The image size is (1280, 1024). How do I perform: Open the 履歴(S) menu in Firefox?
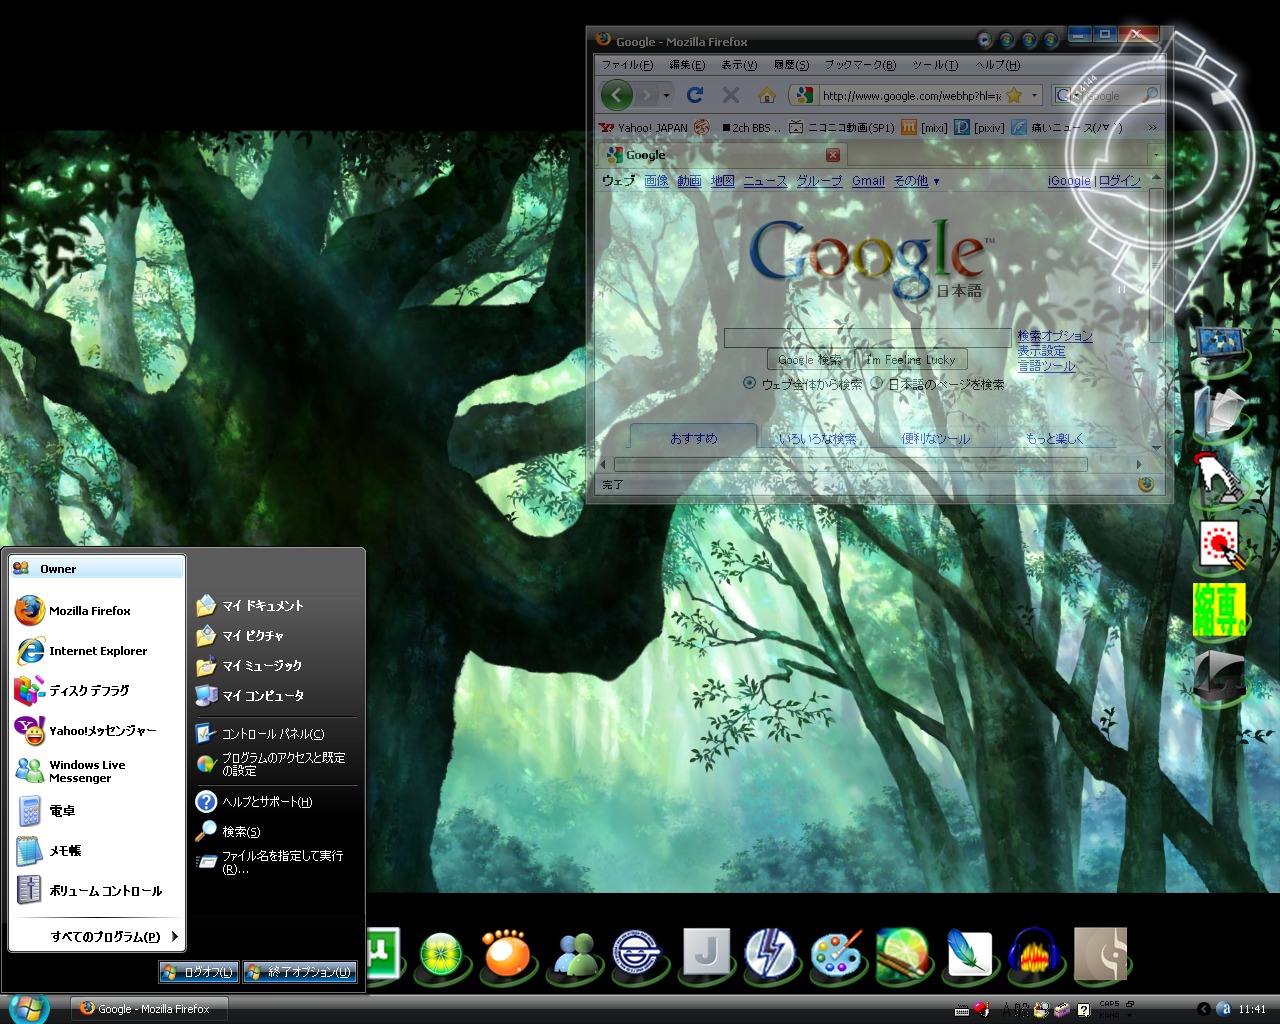(791, 65)
